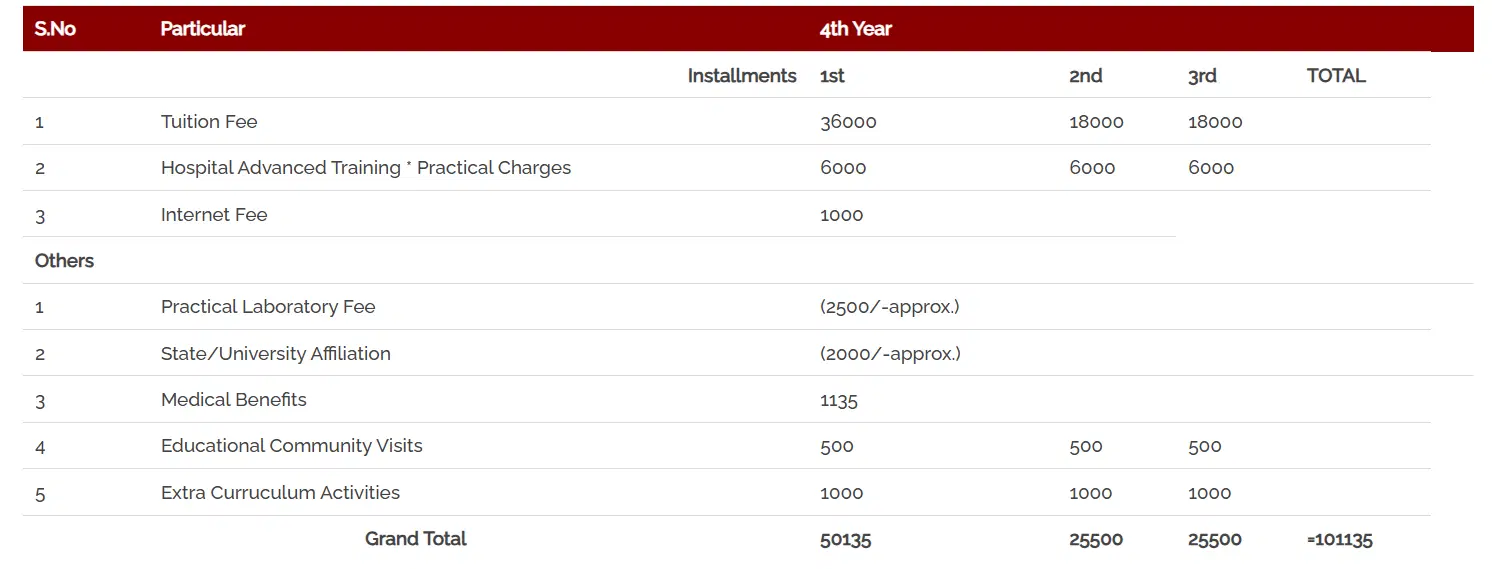Click the TOTAL column label

click(1336, 75)
